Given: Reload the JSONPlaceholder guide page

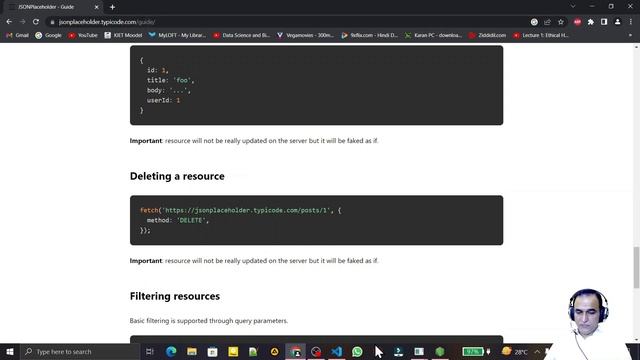Looking at the screenshot, I should (x=36, y=22).
